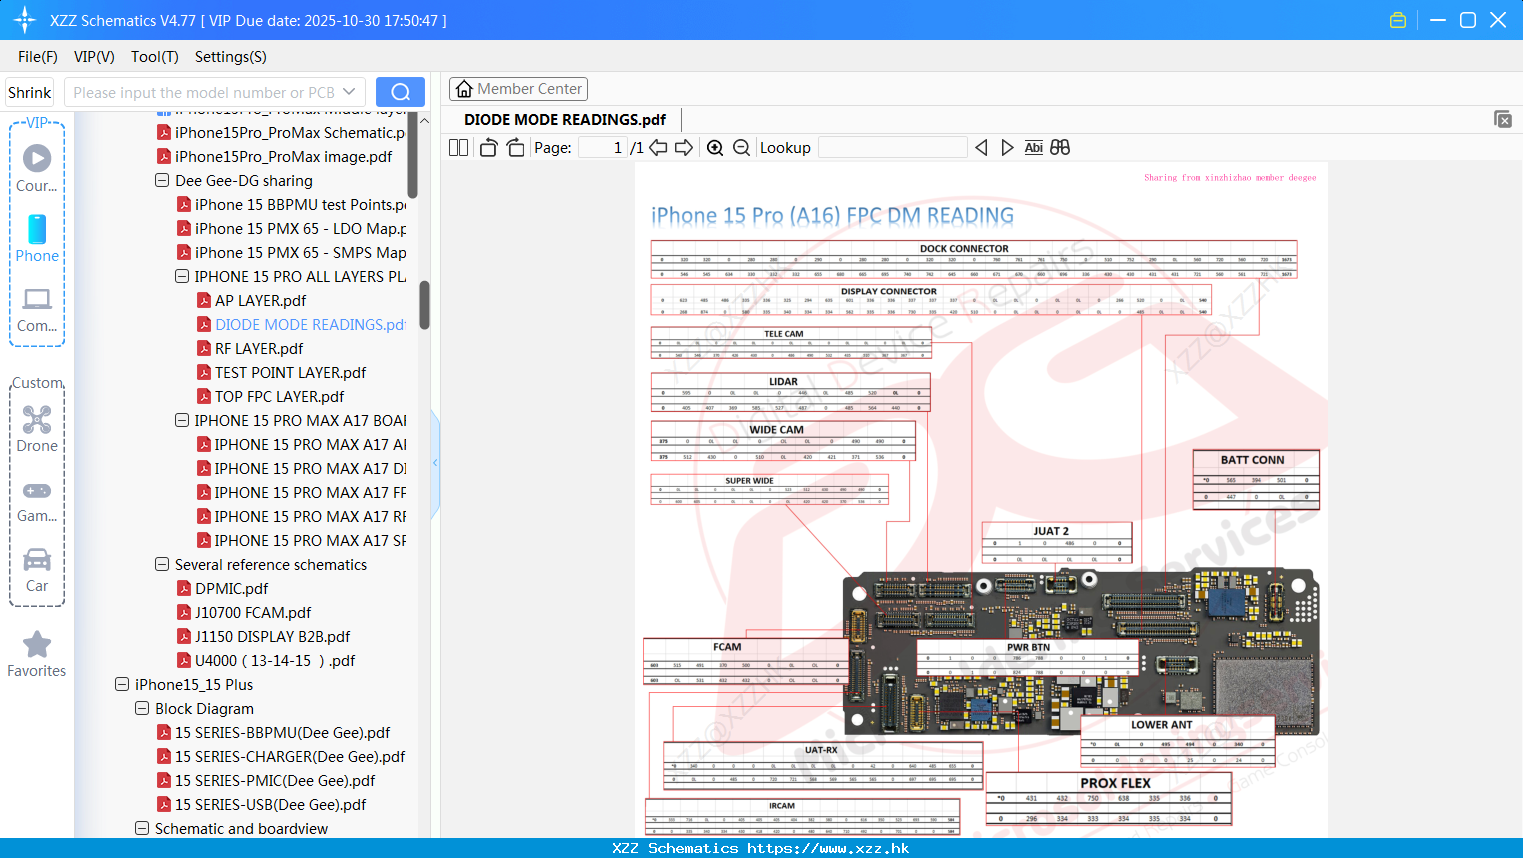The image size is (1523, 858).
Task: Click the page number input field
Action: click(x=603, y=148)
